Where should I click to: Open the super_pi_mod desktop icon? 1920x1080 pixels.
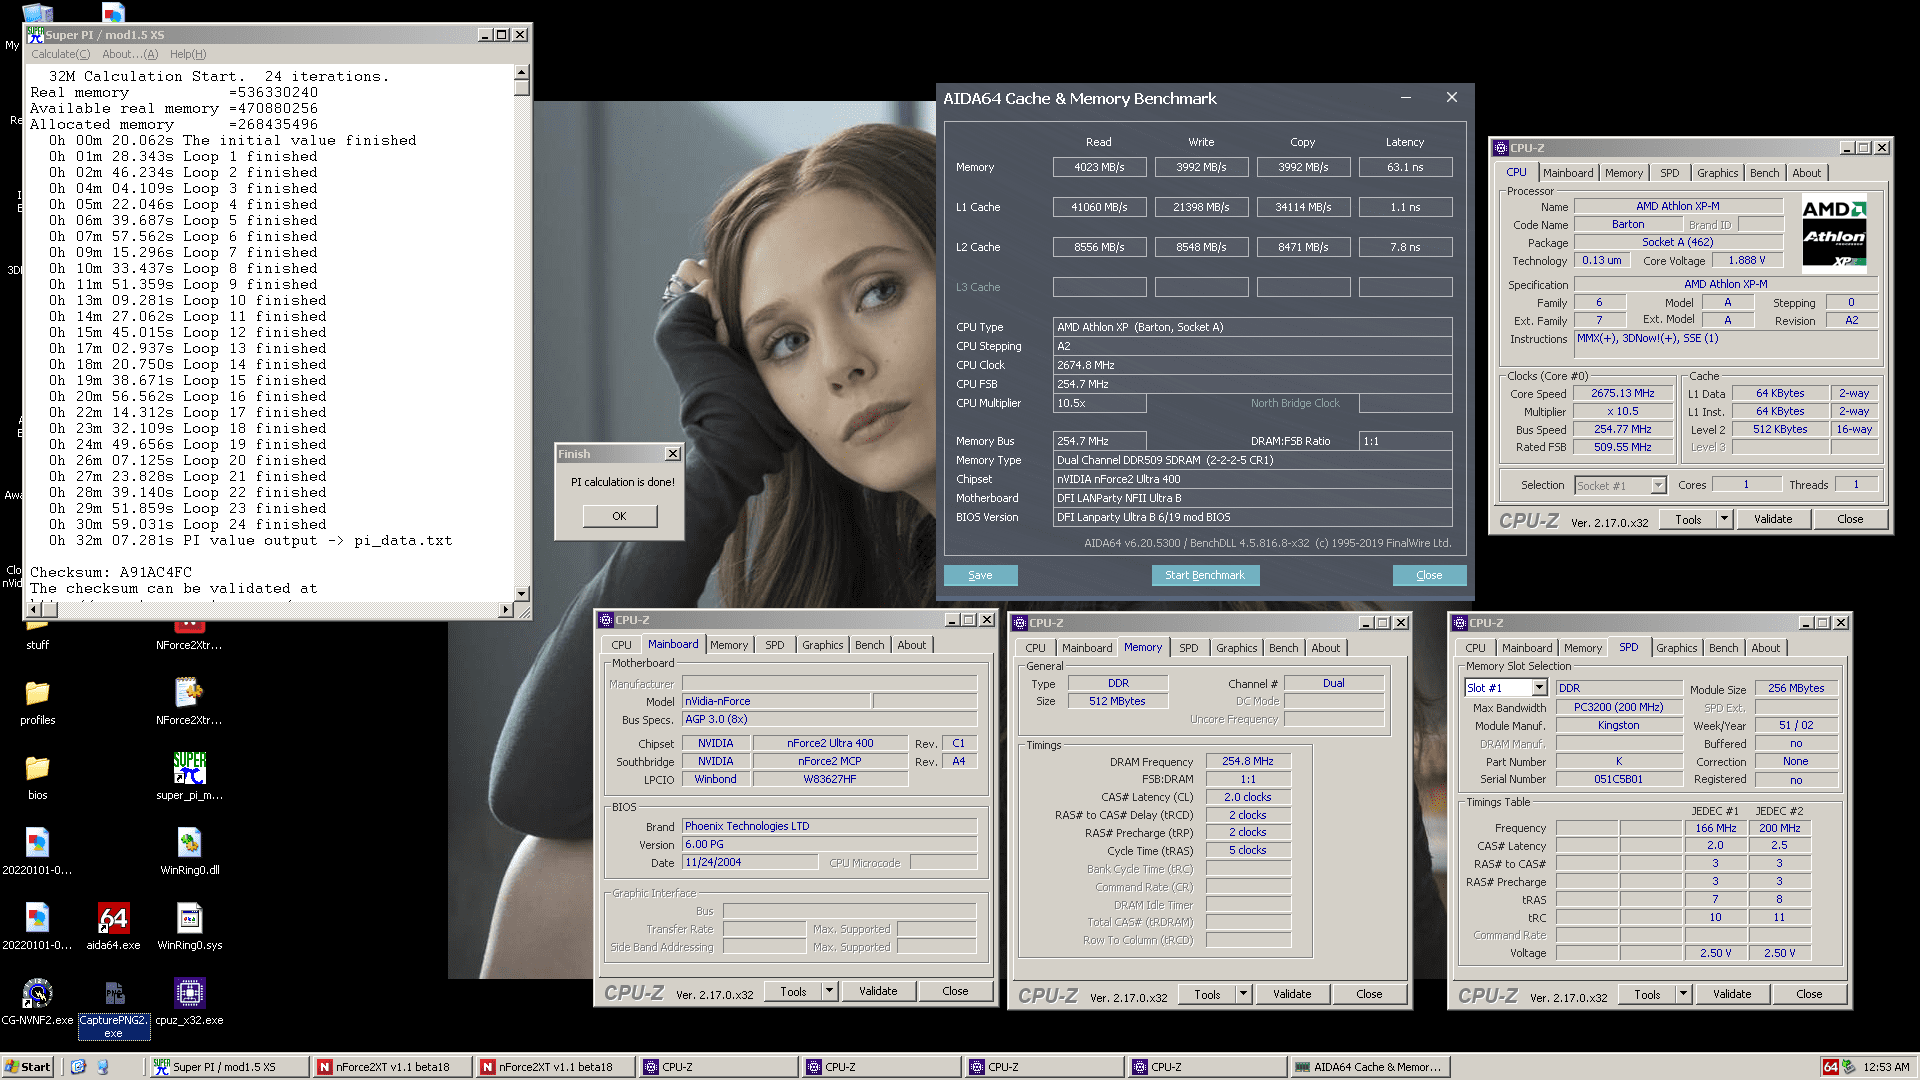[x=189, y=768]
